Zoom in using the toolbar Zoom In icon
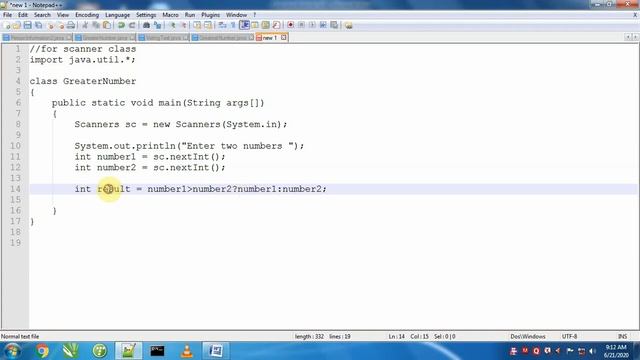 click(x=173, y=25)
